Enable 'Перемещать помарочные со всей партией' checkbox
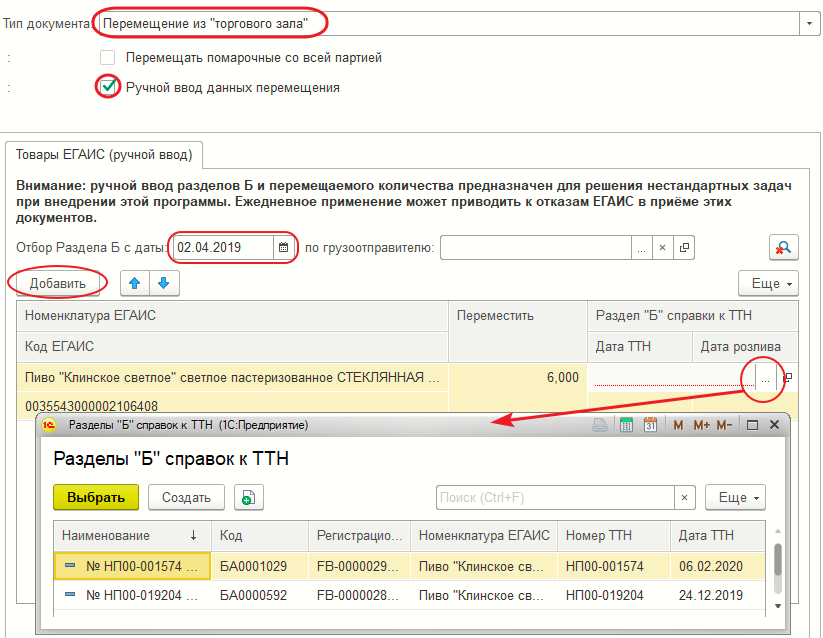The height and width of the screenshot is (638, 823). 108,58
